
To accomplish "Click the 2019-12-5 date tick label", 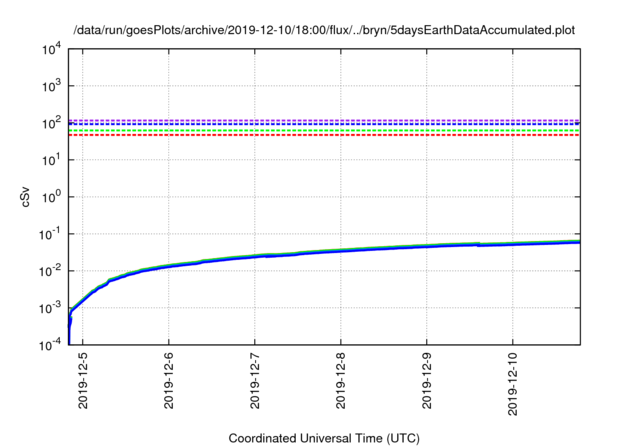I will 83,381.
